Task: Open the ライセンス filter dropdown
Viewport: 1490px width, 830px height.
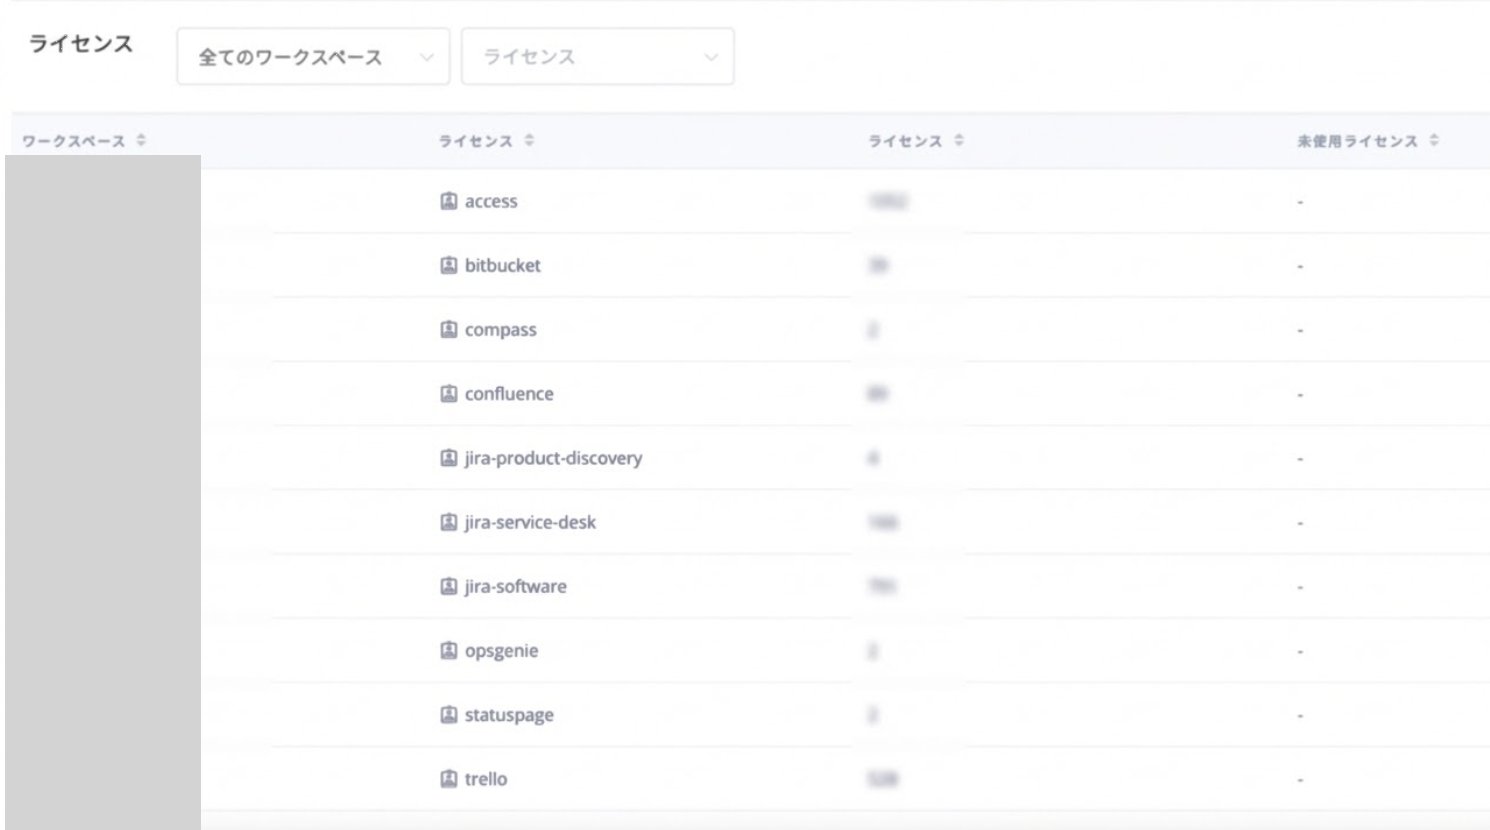Action: 597,57
